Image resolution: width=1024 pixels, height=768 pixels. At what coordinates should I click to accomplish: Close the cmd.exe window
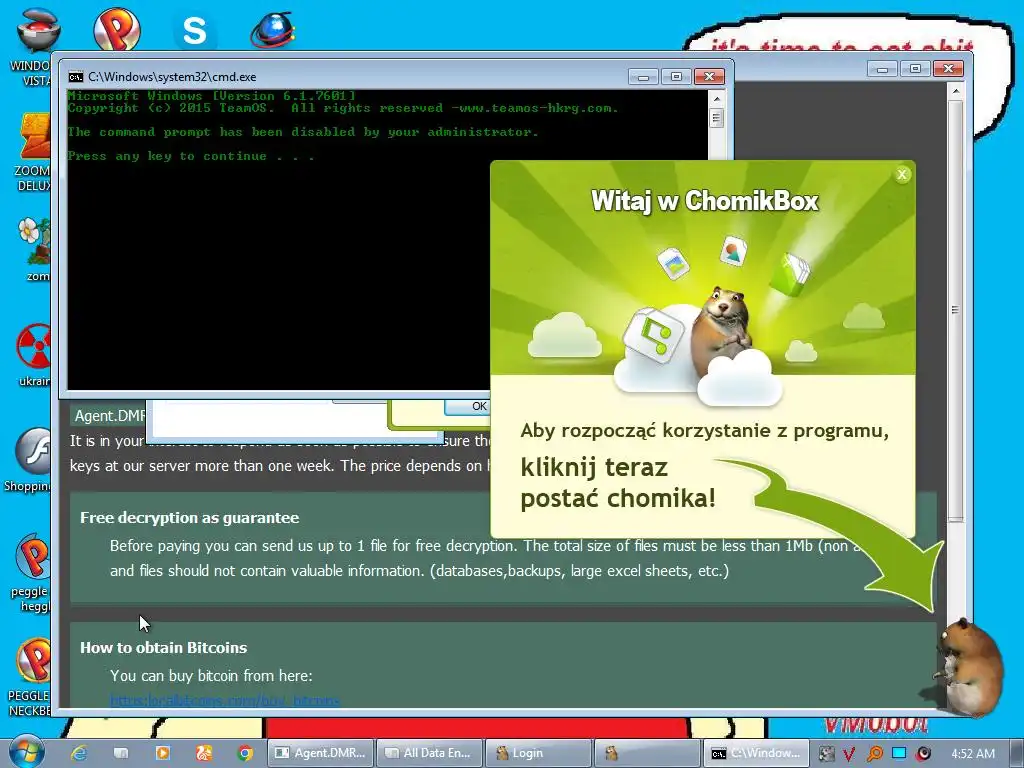pyautogui.click(x=709, y=77)
